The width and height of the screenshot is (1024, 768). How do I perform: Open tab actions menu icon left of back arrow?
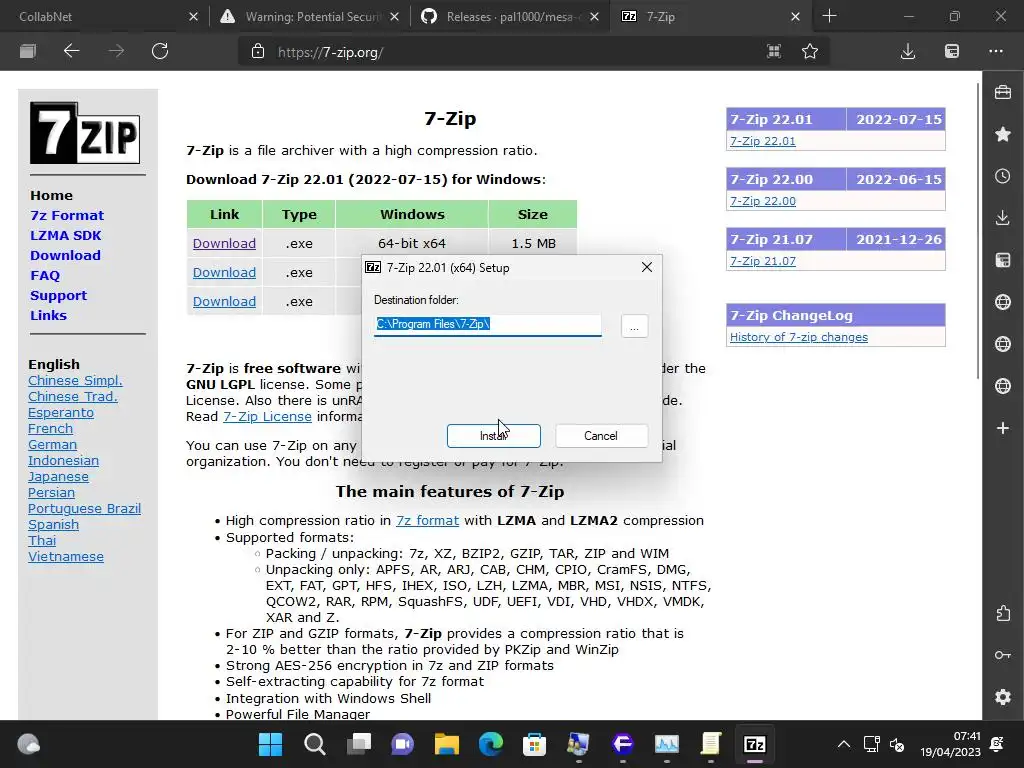[x=27, y=52]
